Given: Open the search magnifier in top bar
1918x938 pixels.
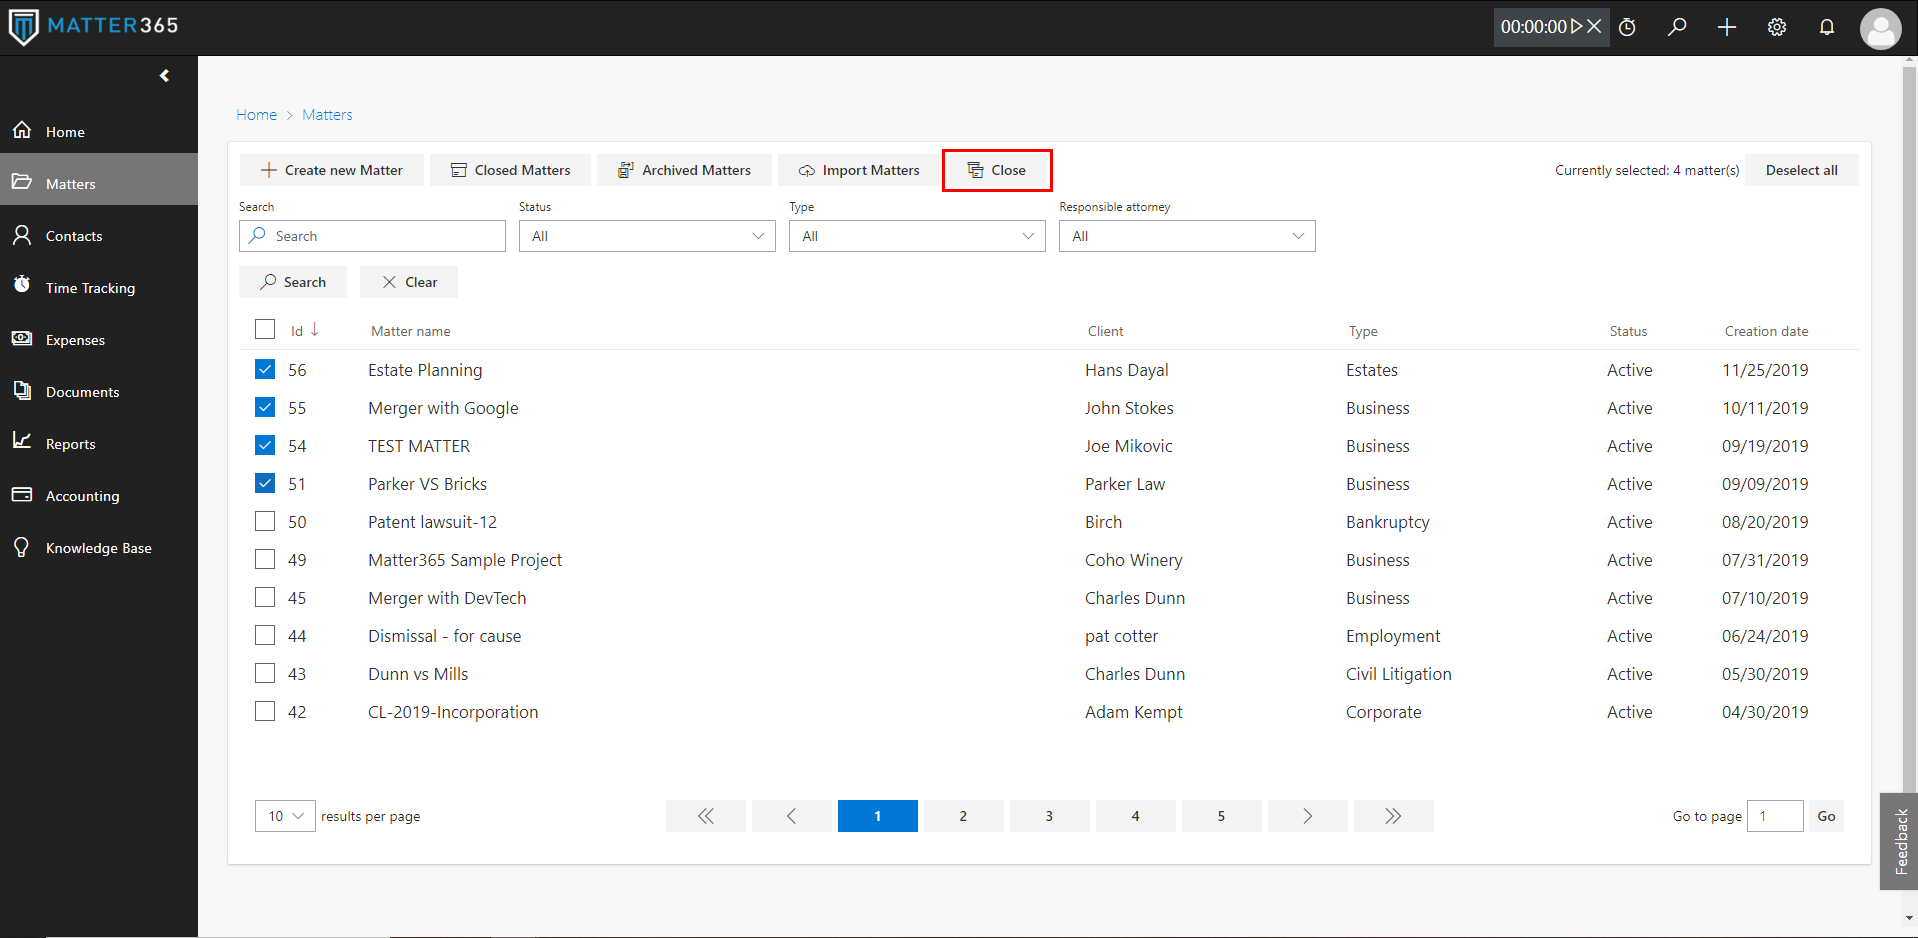Looking at the screenshot, I should (1677, 27).
